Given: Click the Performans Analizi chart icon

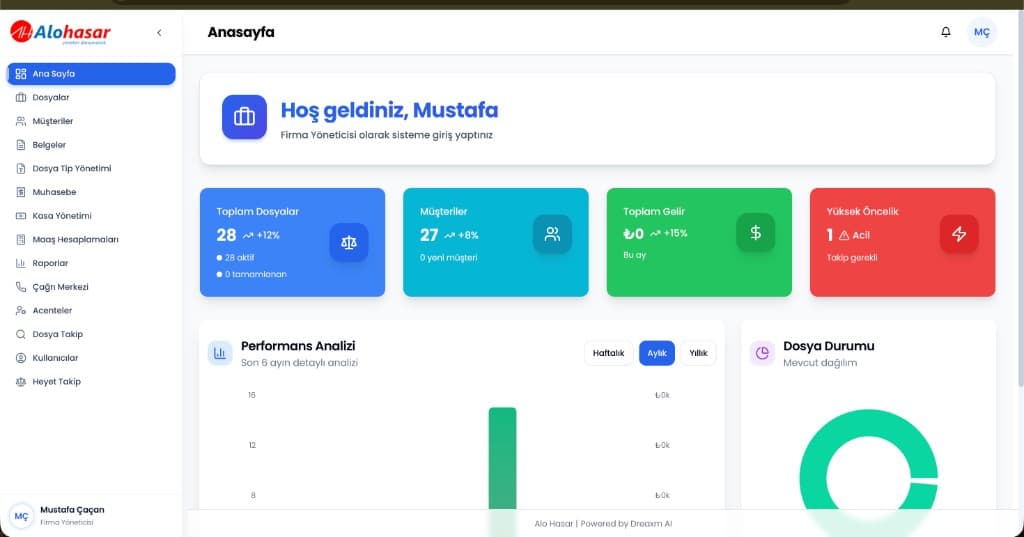Looking at the screenshot, I should pos(220,353).
